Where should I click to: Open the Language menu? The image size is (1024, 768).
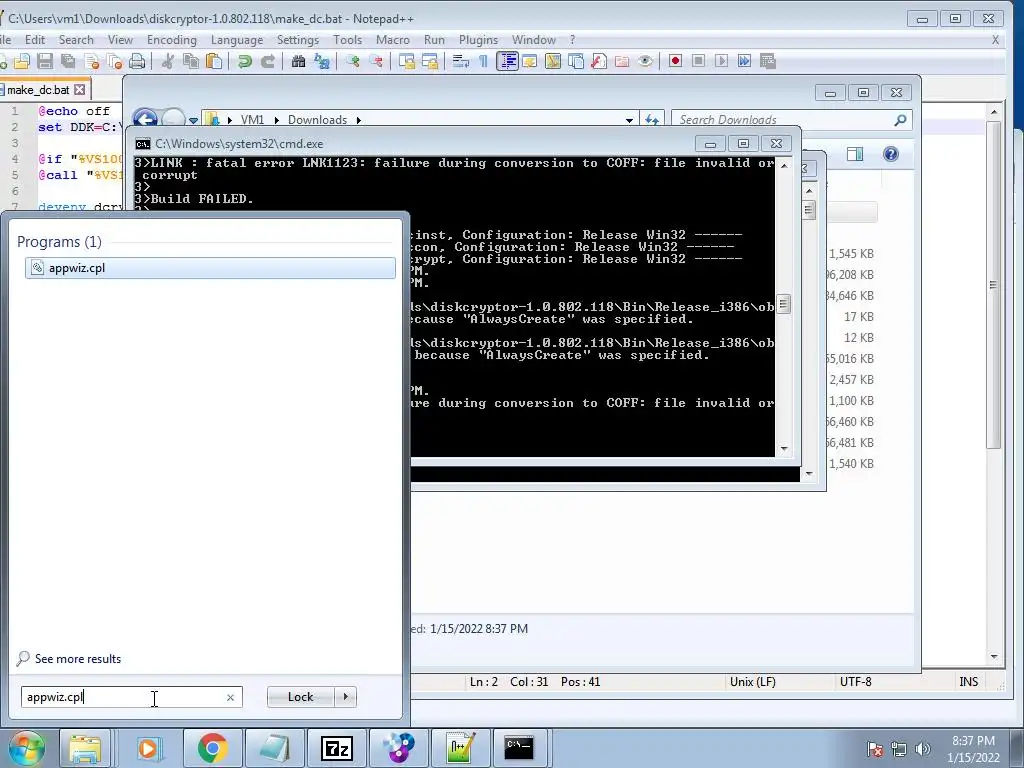coord(236,40)
